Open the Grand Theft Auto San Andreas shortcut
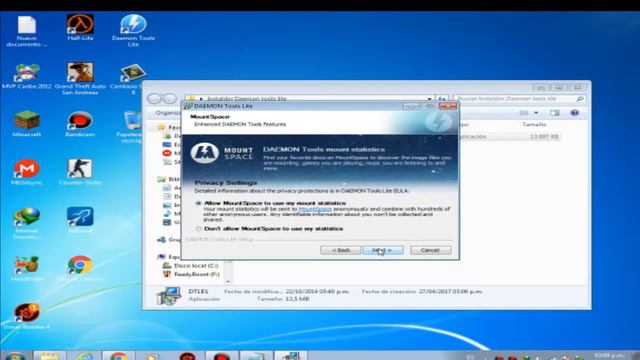640x360 pixels. (80, 78)
